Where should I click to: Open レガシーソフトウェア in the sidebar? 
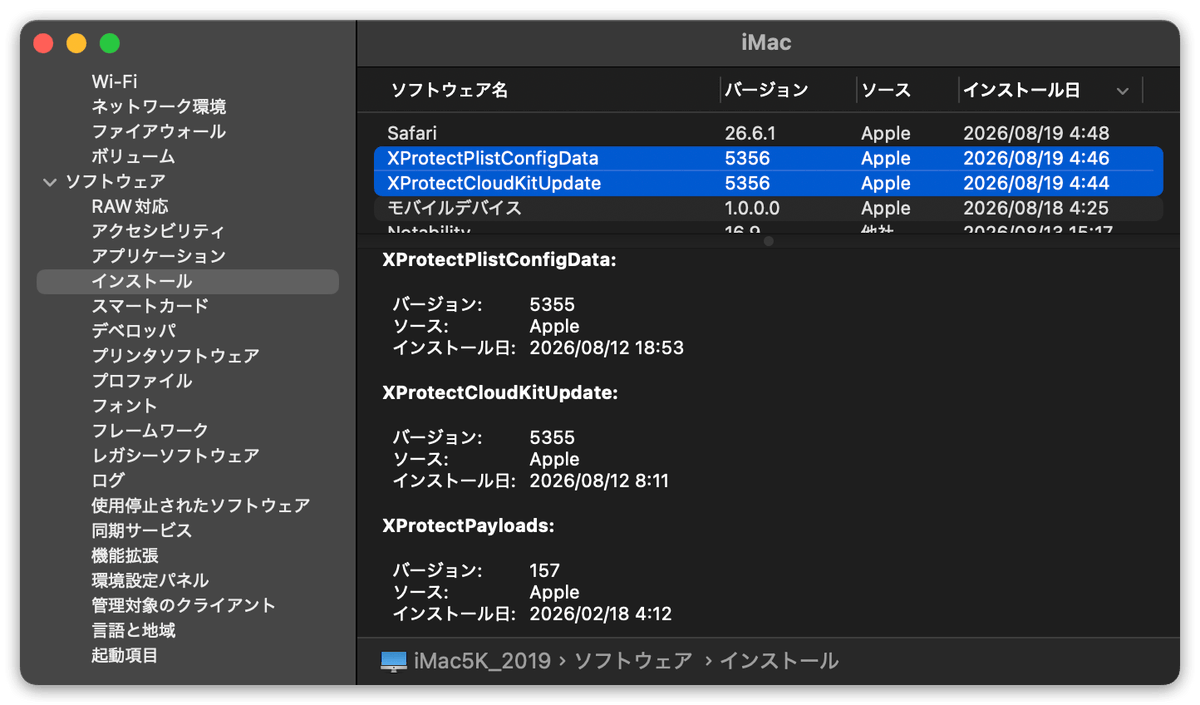[x=175, y=456]
